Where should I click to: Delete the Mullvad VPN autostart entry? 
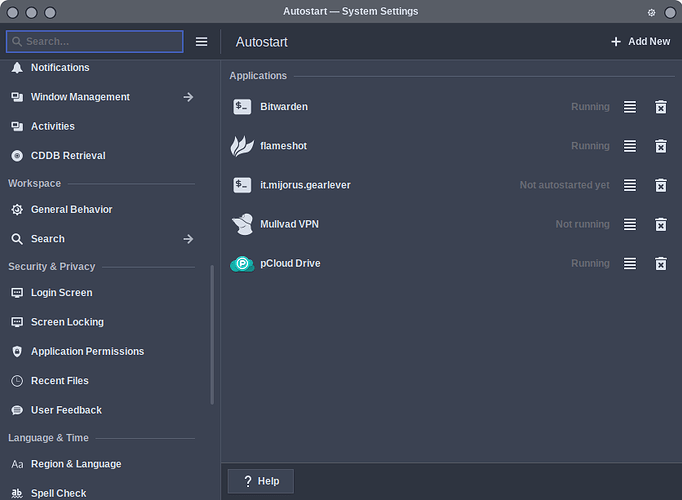point(661,224)
